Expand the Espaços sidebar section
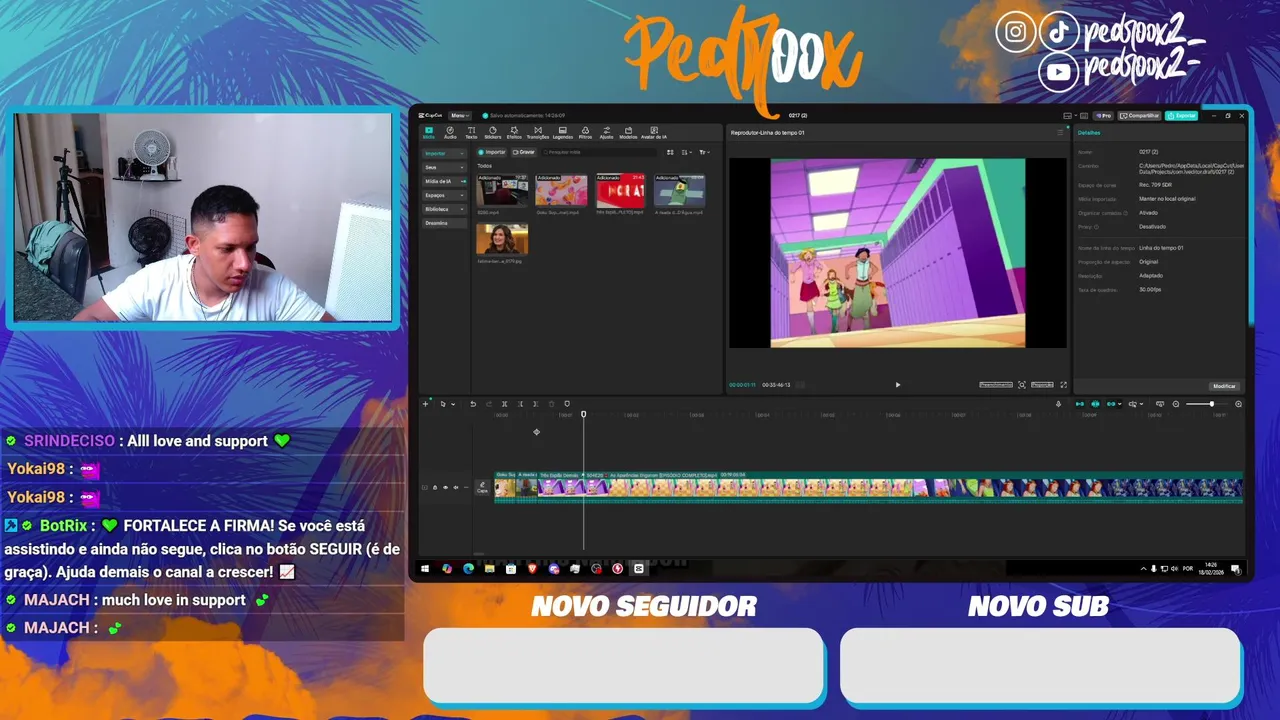The width and height of the screenshot is (1280, 720). (x=443, y=195)
